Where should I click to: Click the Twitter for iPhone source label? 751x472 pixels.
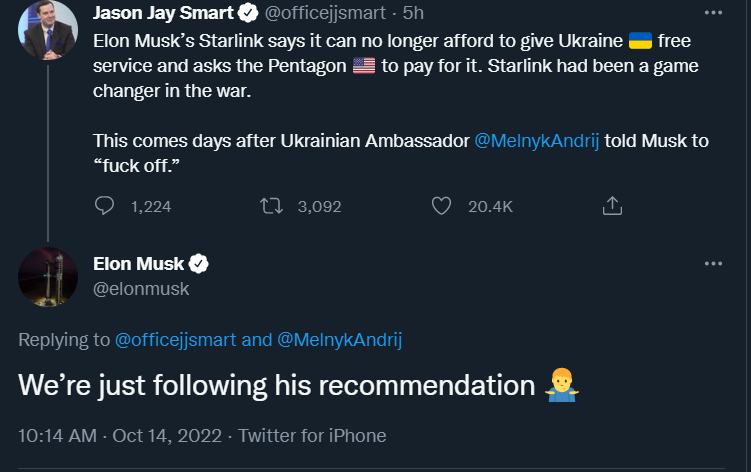(311, 436)
